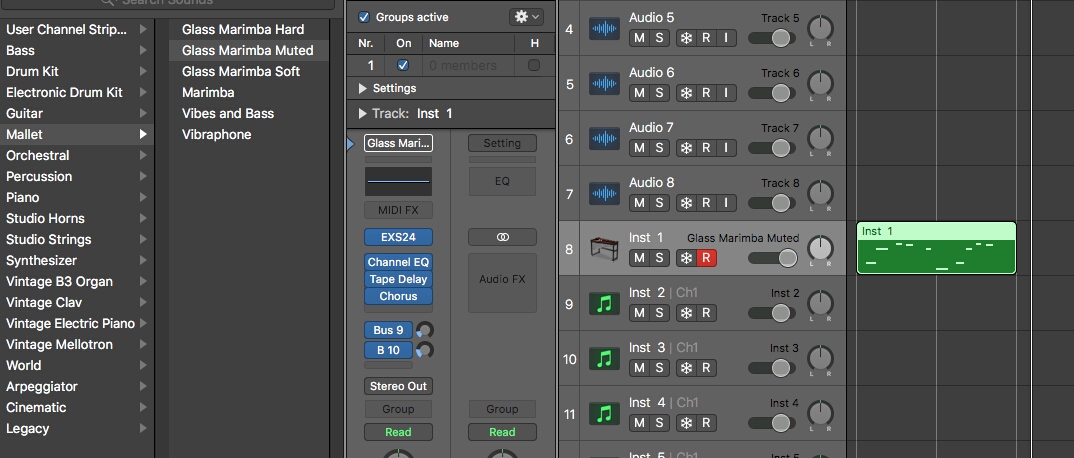Image resolution: width=1074 pixels, height=458 pixels.
Task: Click the Audio 5 waveform track icon
Action: click(604, 29)
